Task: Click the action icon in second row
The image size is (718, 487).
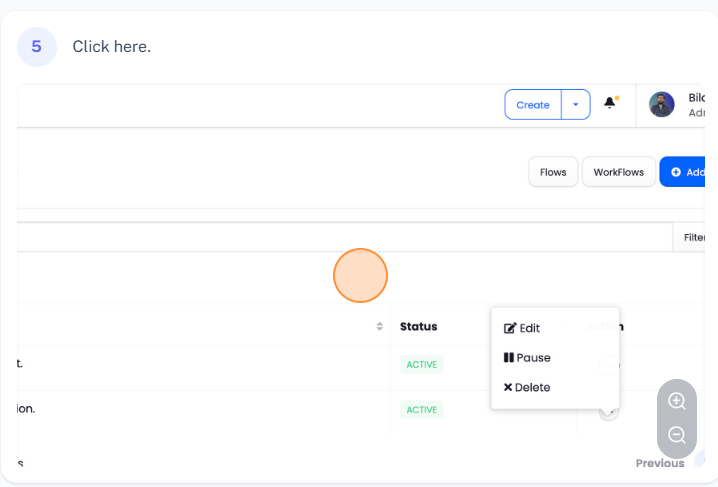Action: click(608, 411)
